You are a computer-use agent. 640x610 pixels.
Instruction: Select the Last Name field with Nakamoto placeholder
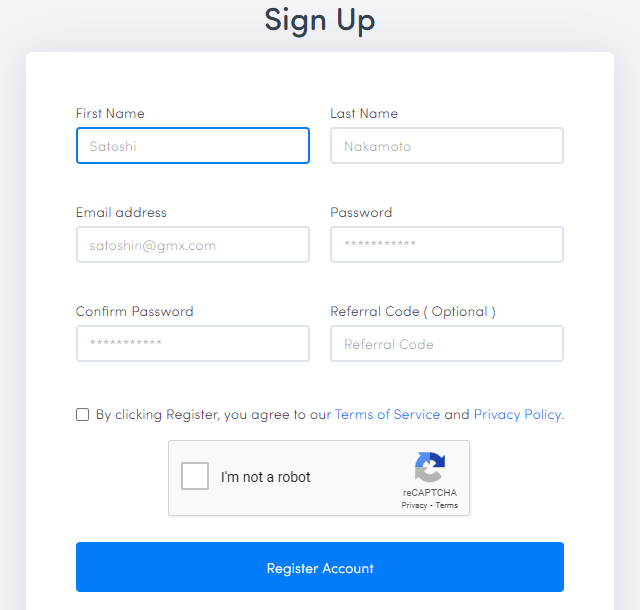[x=447, y=146]
